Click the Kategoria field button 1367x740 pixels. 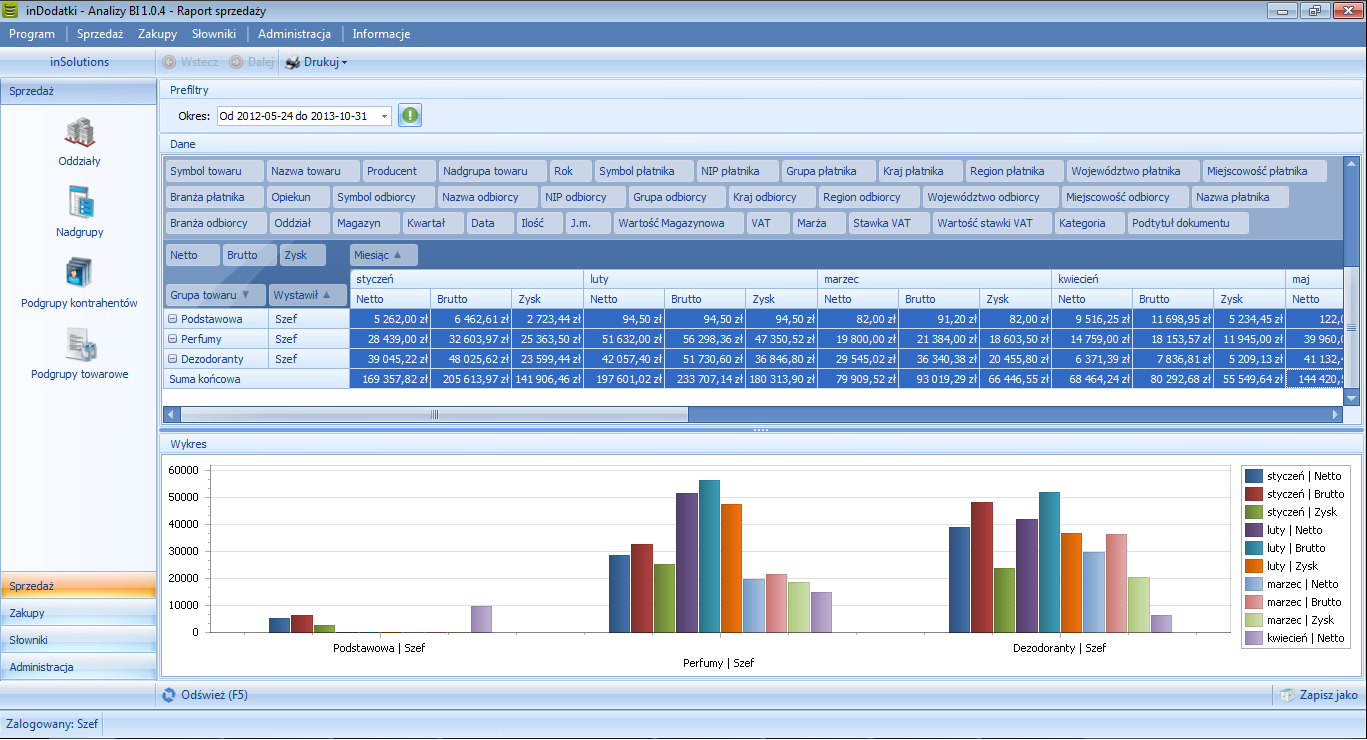[x=1089, y=223]
